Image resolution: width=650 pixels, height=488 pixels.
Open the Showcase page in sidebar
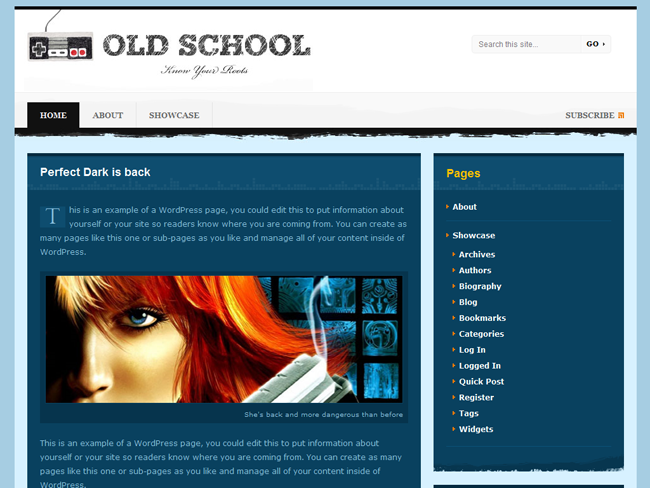(x=473, y=236)
